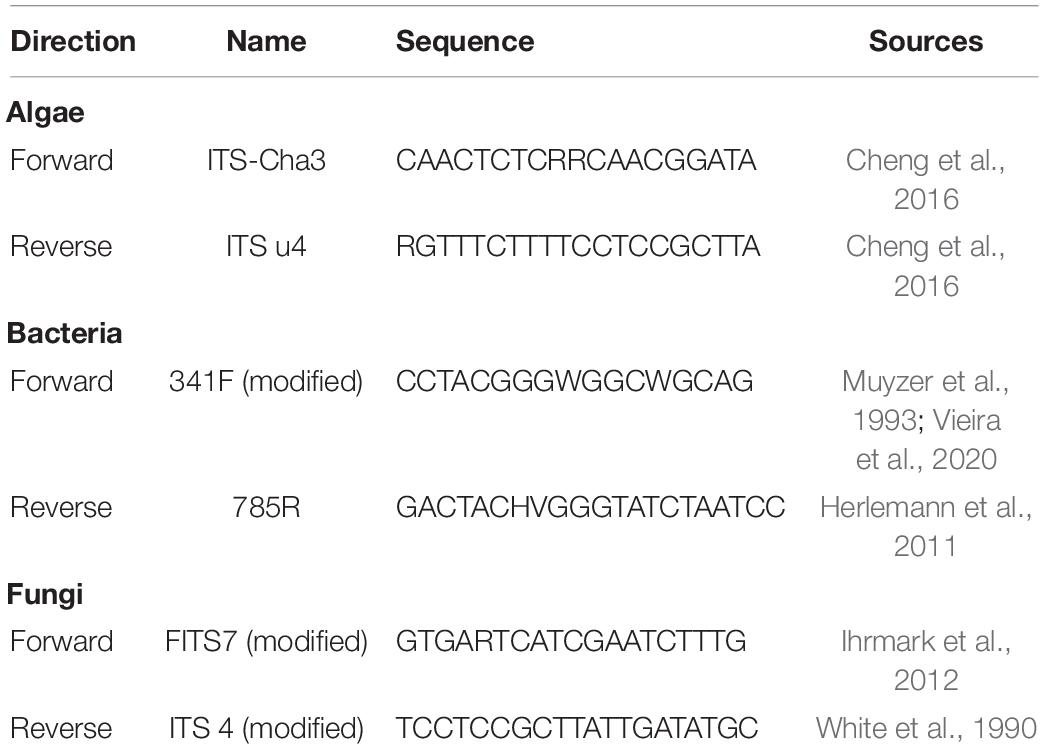Click the Name column header
Viewport: 1044px width, 749px height.
tap(266, 41)
